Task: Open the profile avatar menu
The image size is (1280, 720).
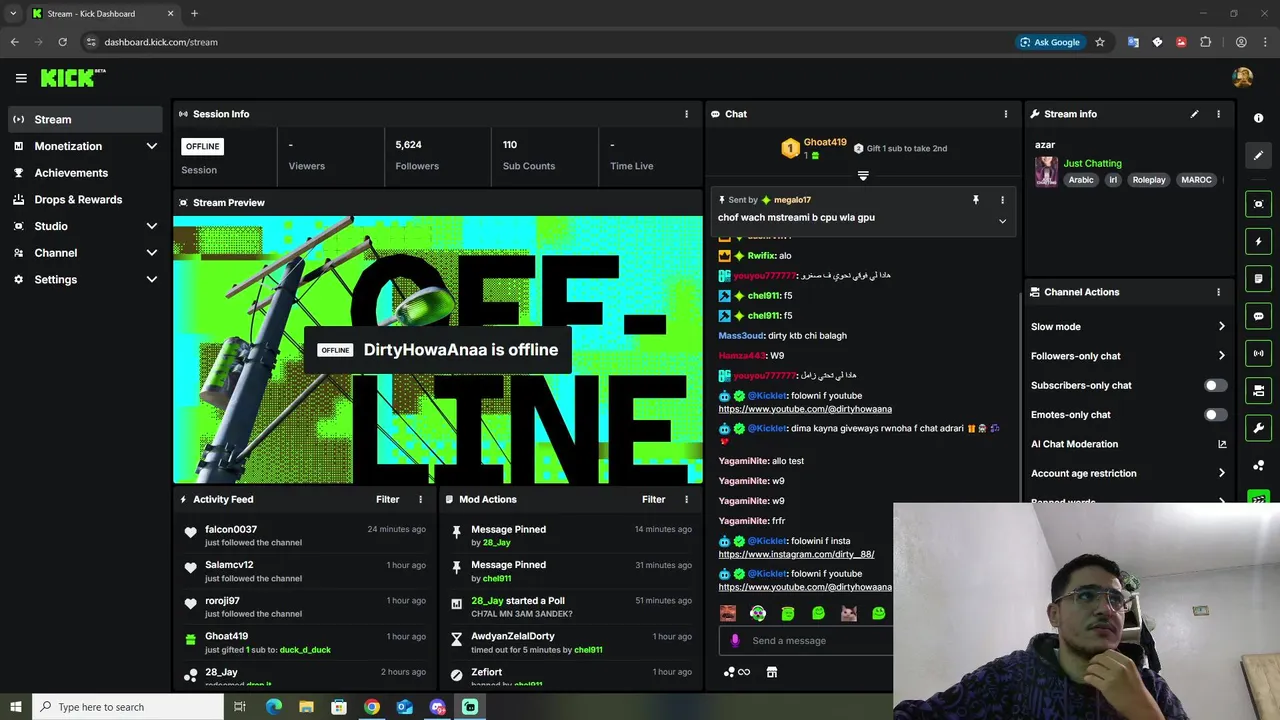Action: pyautogui.click(x=1243, y=78)
